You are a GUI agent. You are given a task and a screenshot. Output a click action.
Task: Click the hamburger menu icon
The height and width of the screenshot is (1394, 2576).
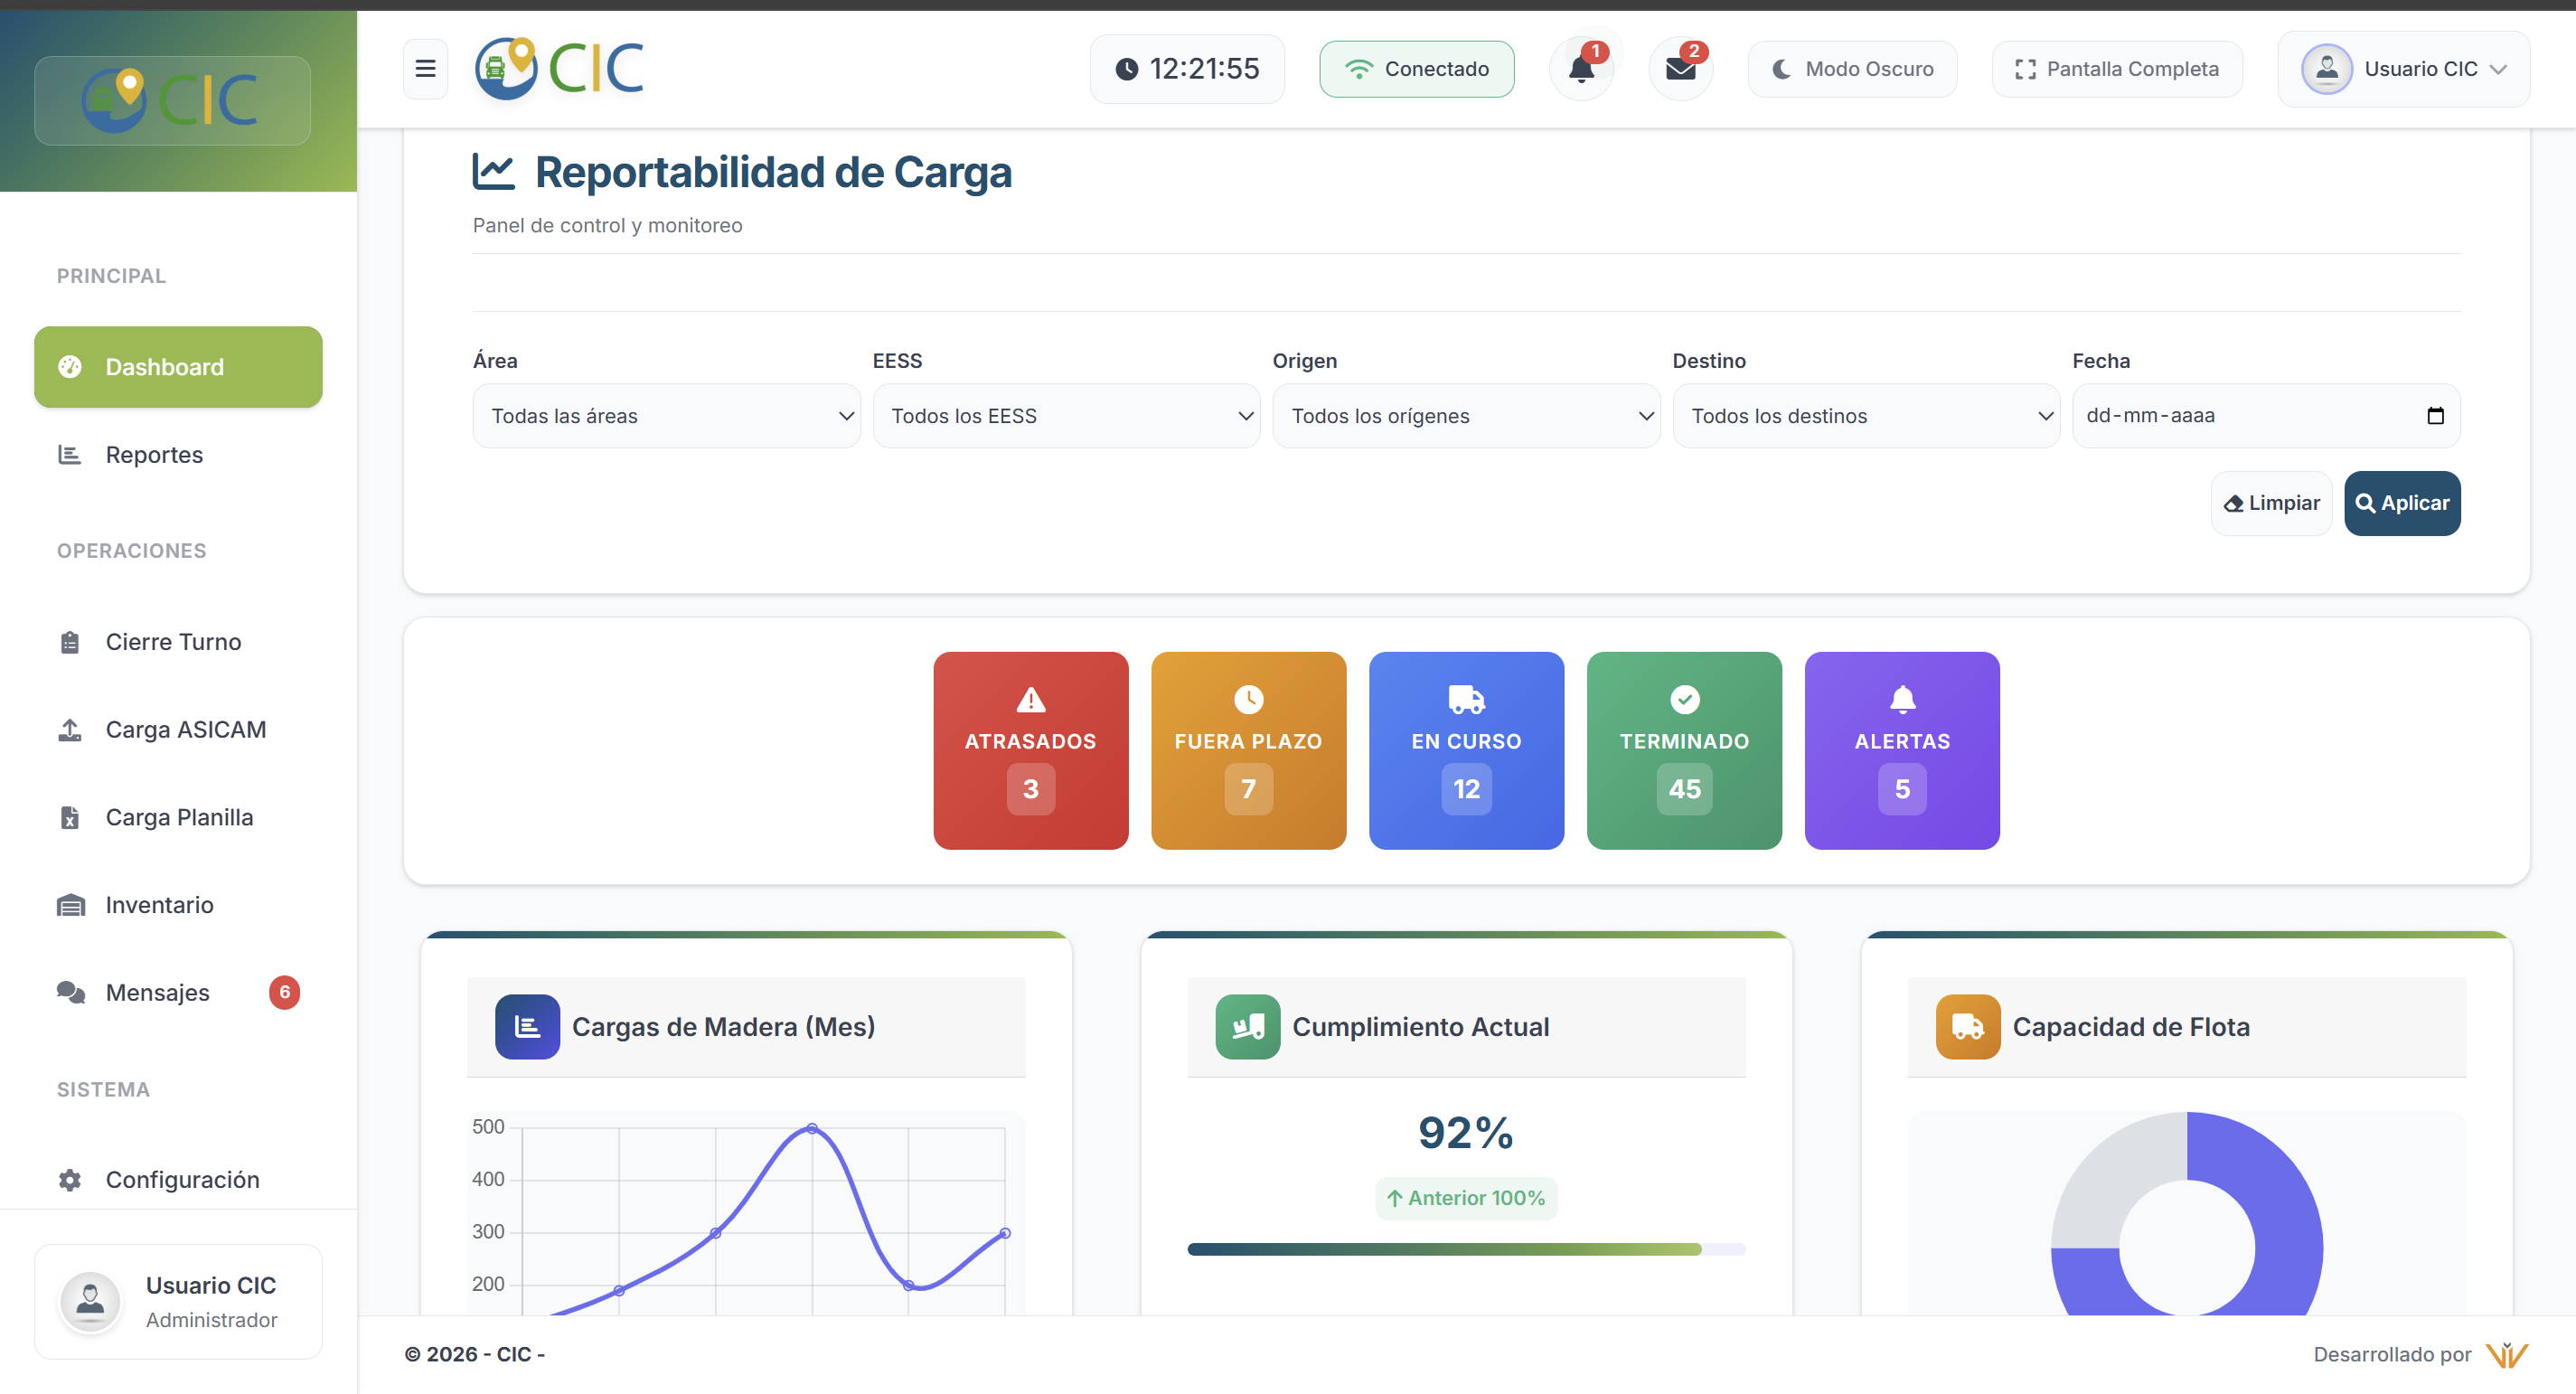coord(425,68)
